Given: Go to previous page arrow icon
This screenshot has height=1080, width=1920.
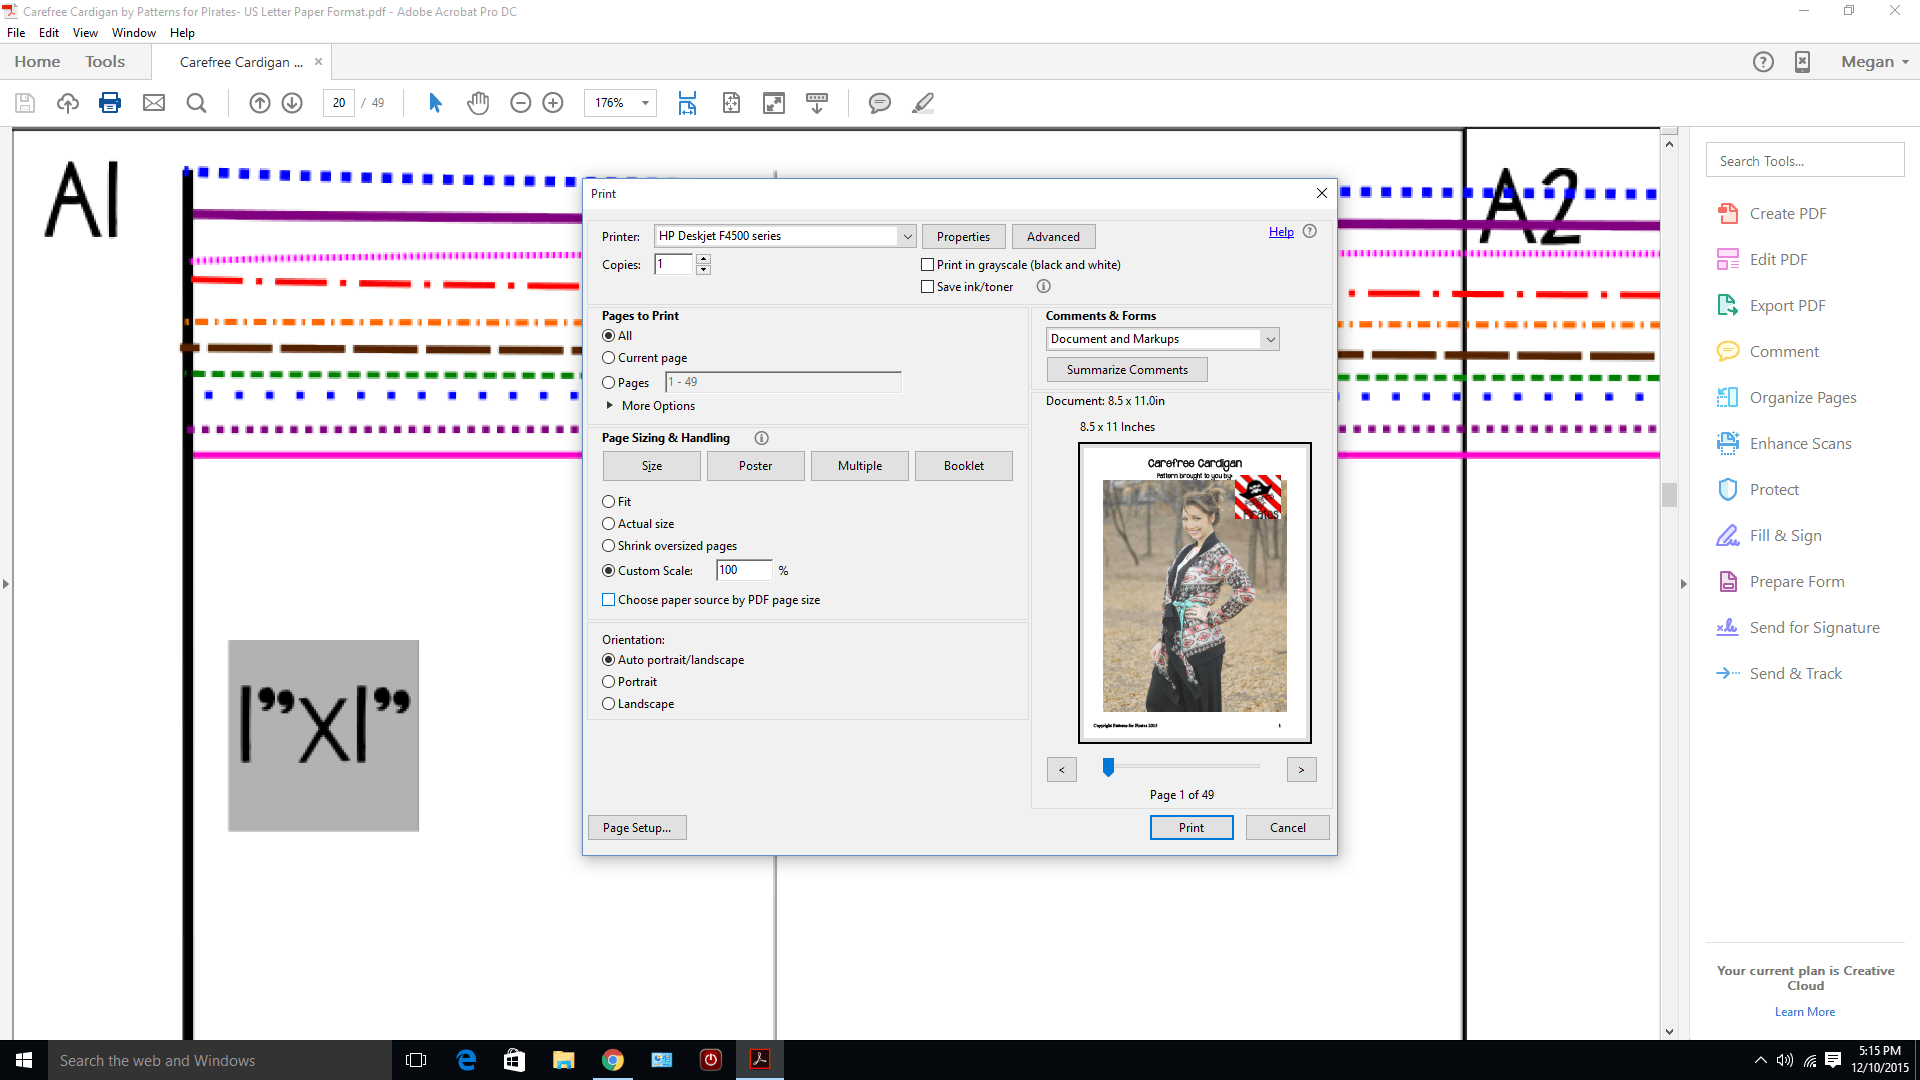Looking at the screenshot, I should click(259, 103).
